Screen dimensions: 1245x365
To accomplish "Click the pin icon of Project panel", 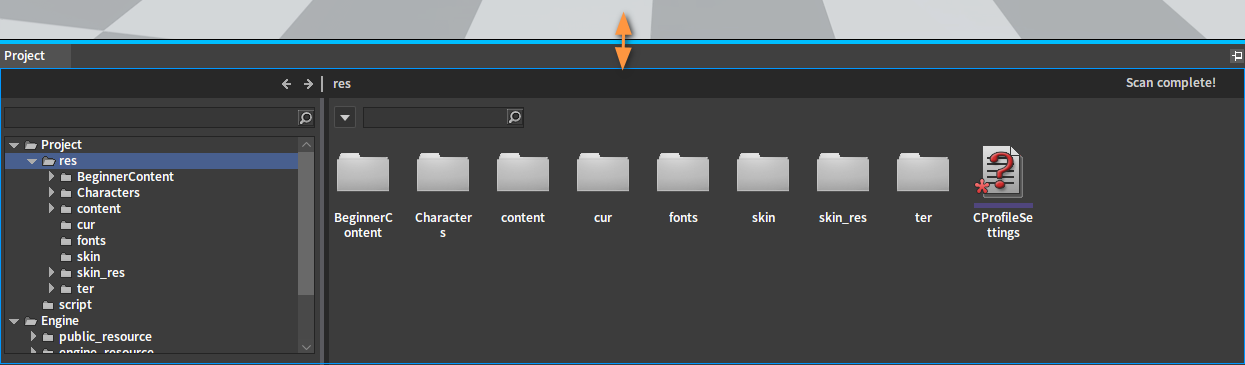I will (x=1236, y=56).
